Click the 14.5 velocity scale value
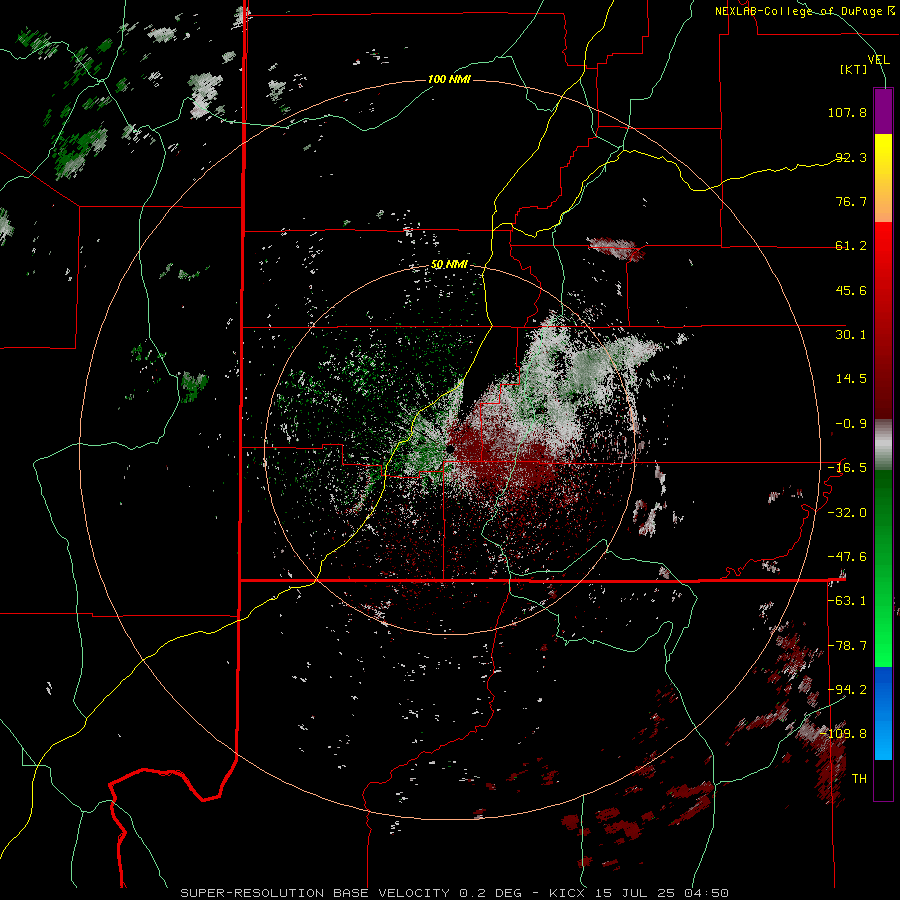The height and width of the screenshot is (900, 900). pos(851,379)
